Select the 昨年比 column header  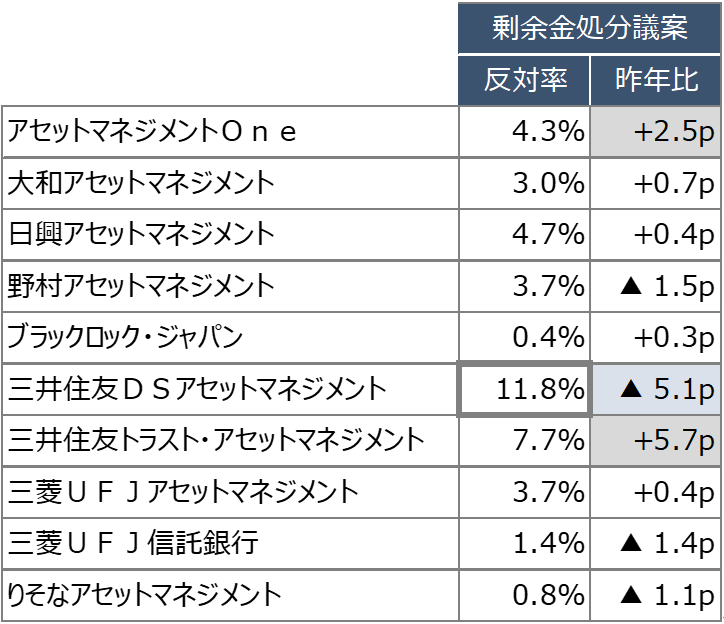pyautogui.click(x=656, y=80)
